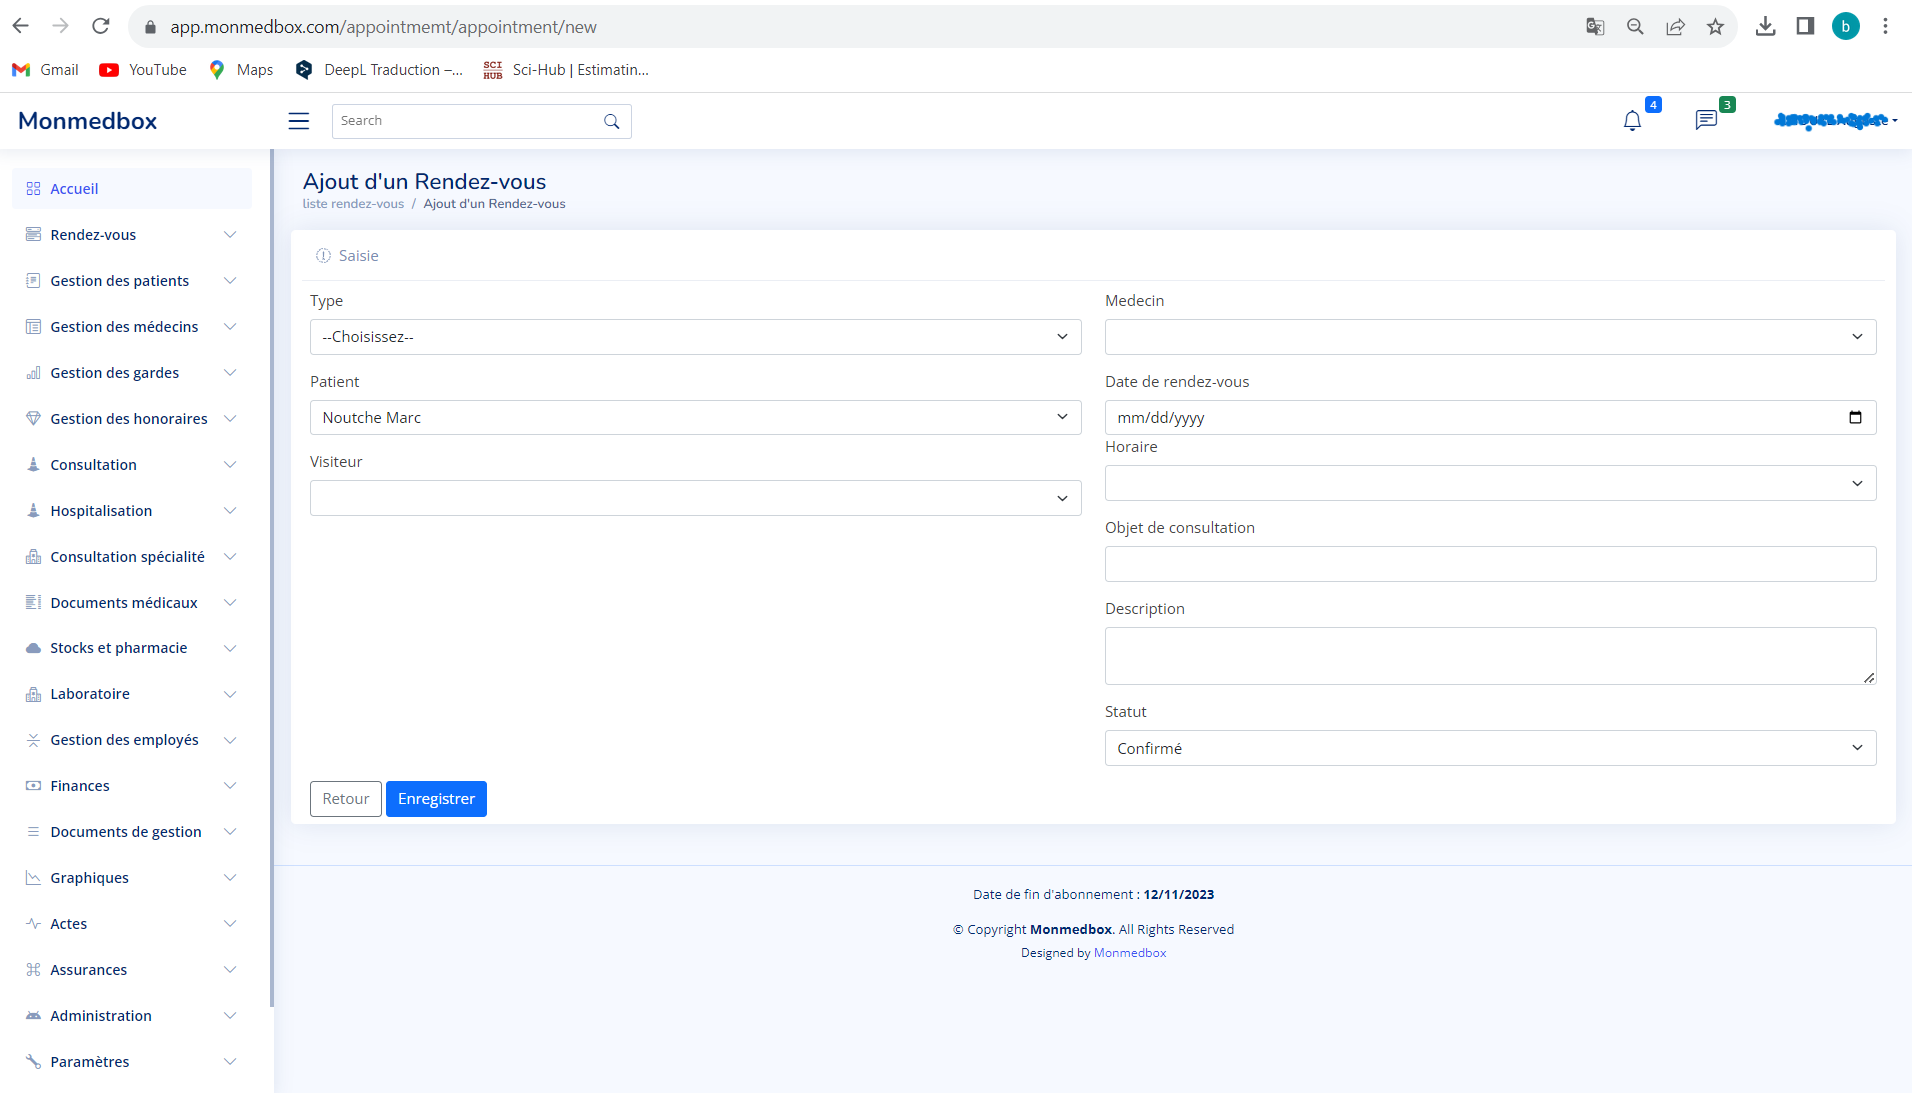Image resolution: width=1912 pixels, height=1093 pixels.
Task: Open the Medecin dropdown
Action: pos(1490,337)
